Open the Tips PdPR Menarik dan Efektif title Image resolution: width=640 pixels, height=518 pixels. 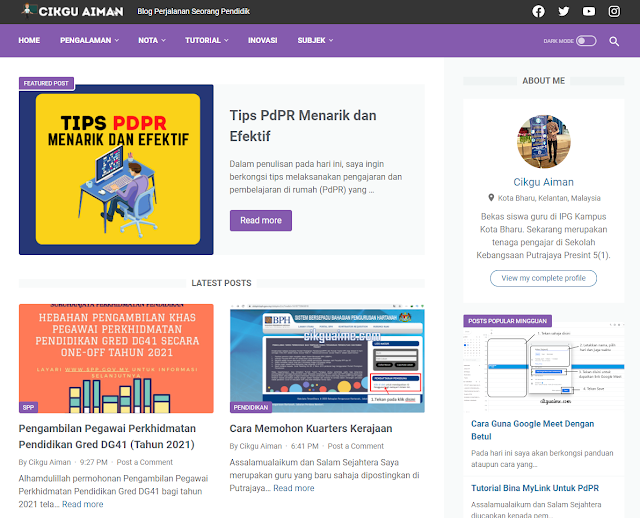pos(302,126)
